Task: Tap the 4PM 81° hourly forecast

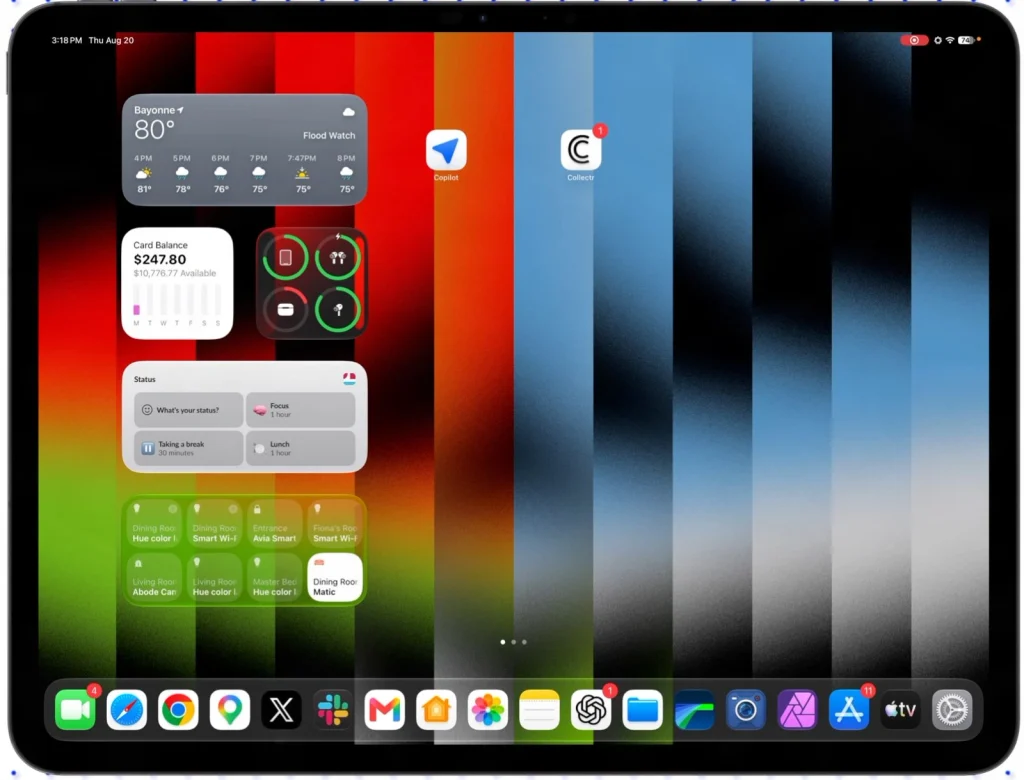Action: [x=144, y=173]
